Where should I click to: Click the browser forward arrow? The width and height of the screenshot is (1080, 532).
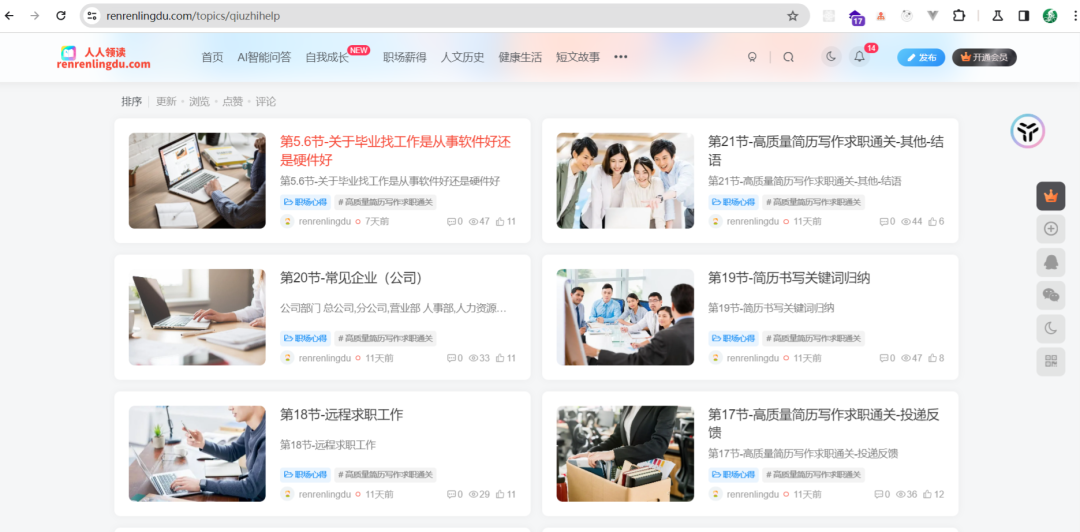35,15
